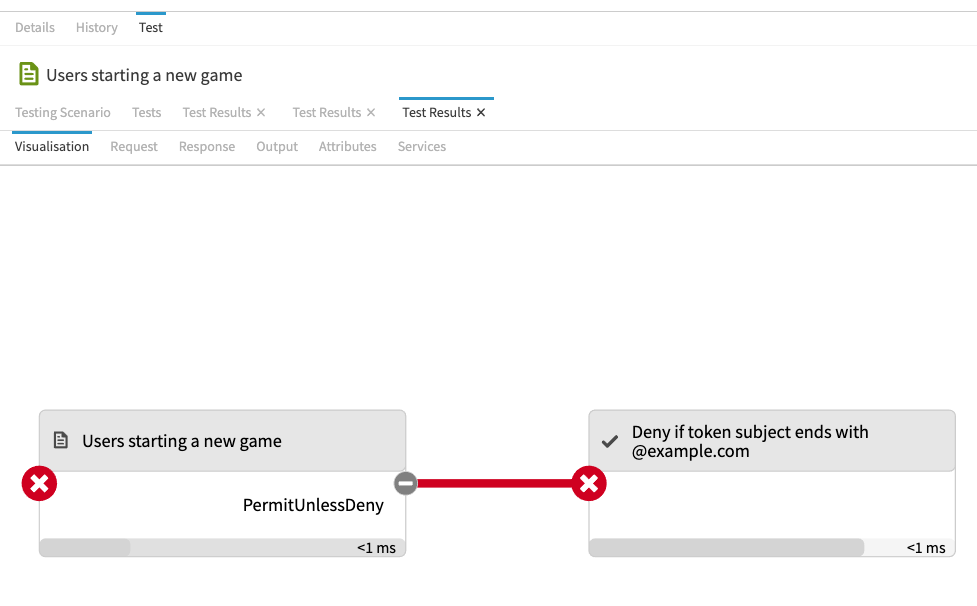Click the red connector line between the nodes

pyautogui.click(x=495, y=484)
